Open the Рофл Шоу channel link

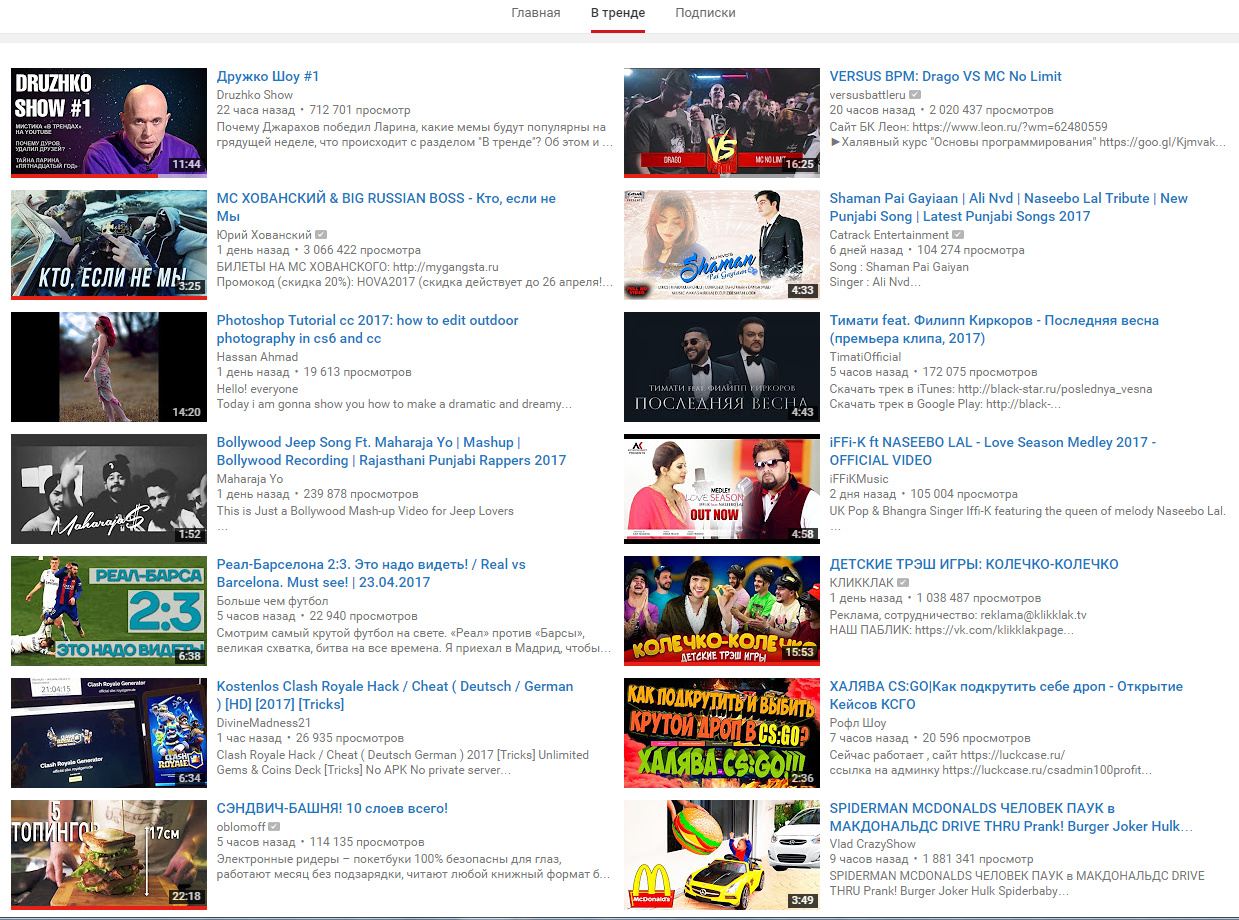pyautogui.click(x=858, y=722)
